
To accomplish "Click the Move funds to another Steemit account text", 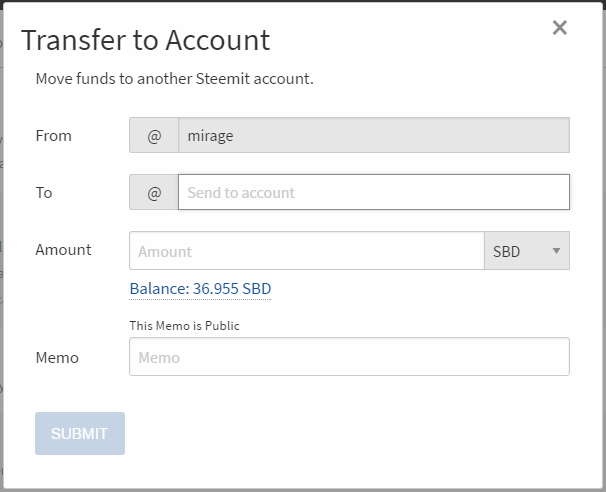I will point(174,77).
